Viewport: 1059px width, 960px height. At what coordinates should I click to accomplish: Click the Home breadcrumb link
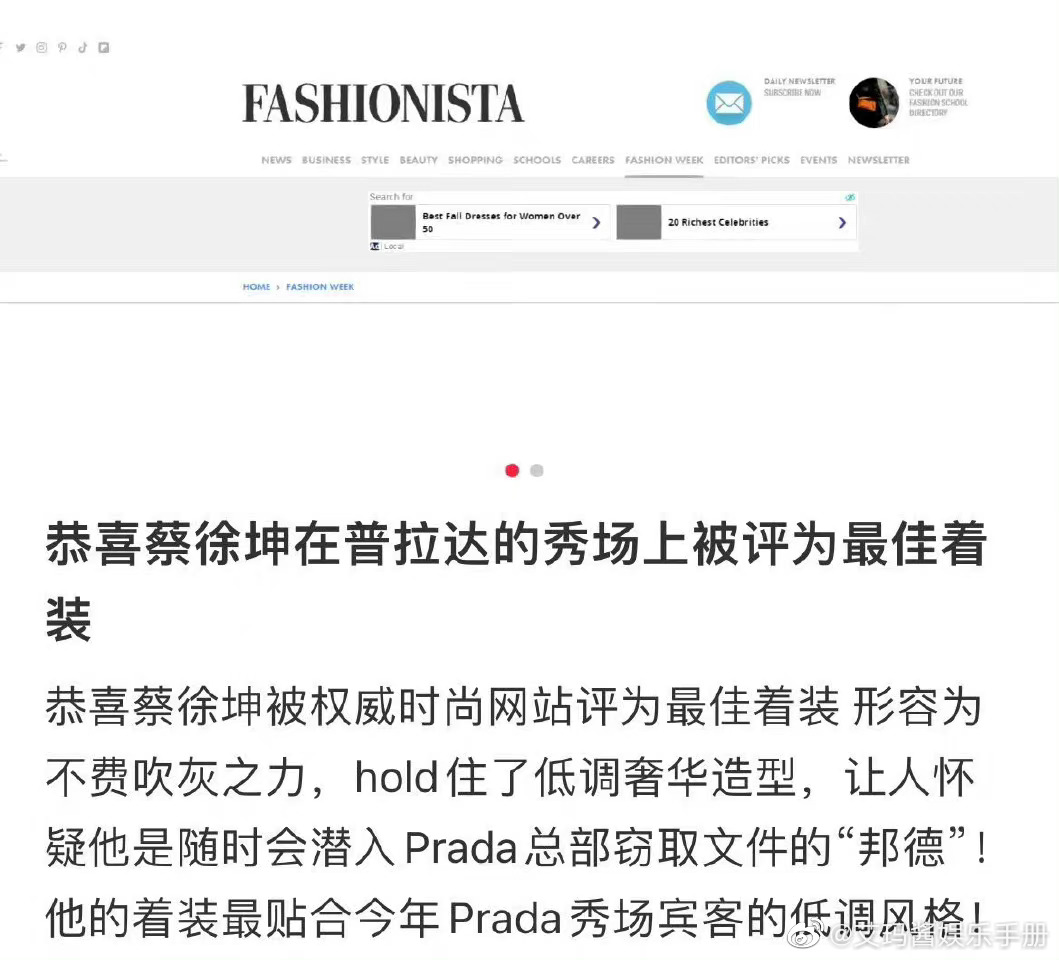click(x=257, y=287)
